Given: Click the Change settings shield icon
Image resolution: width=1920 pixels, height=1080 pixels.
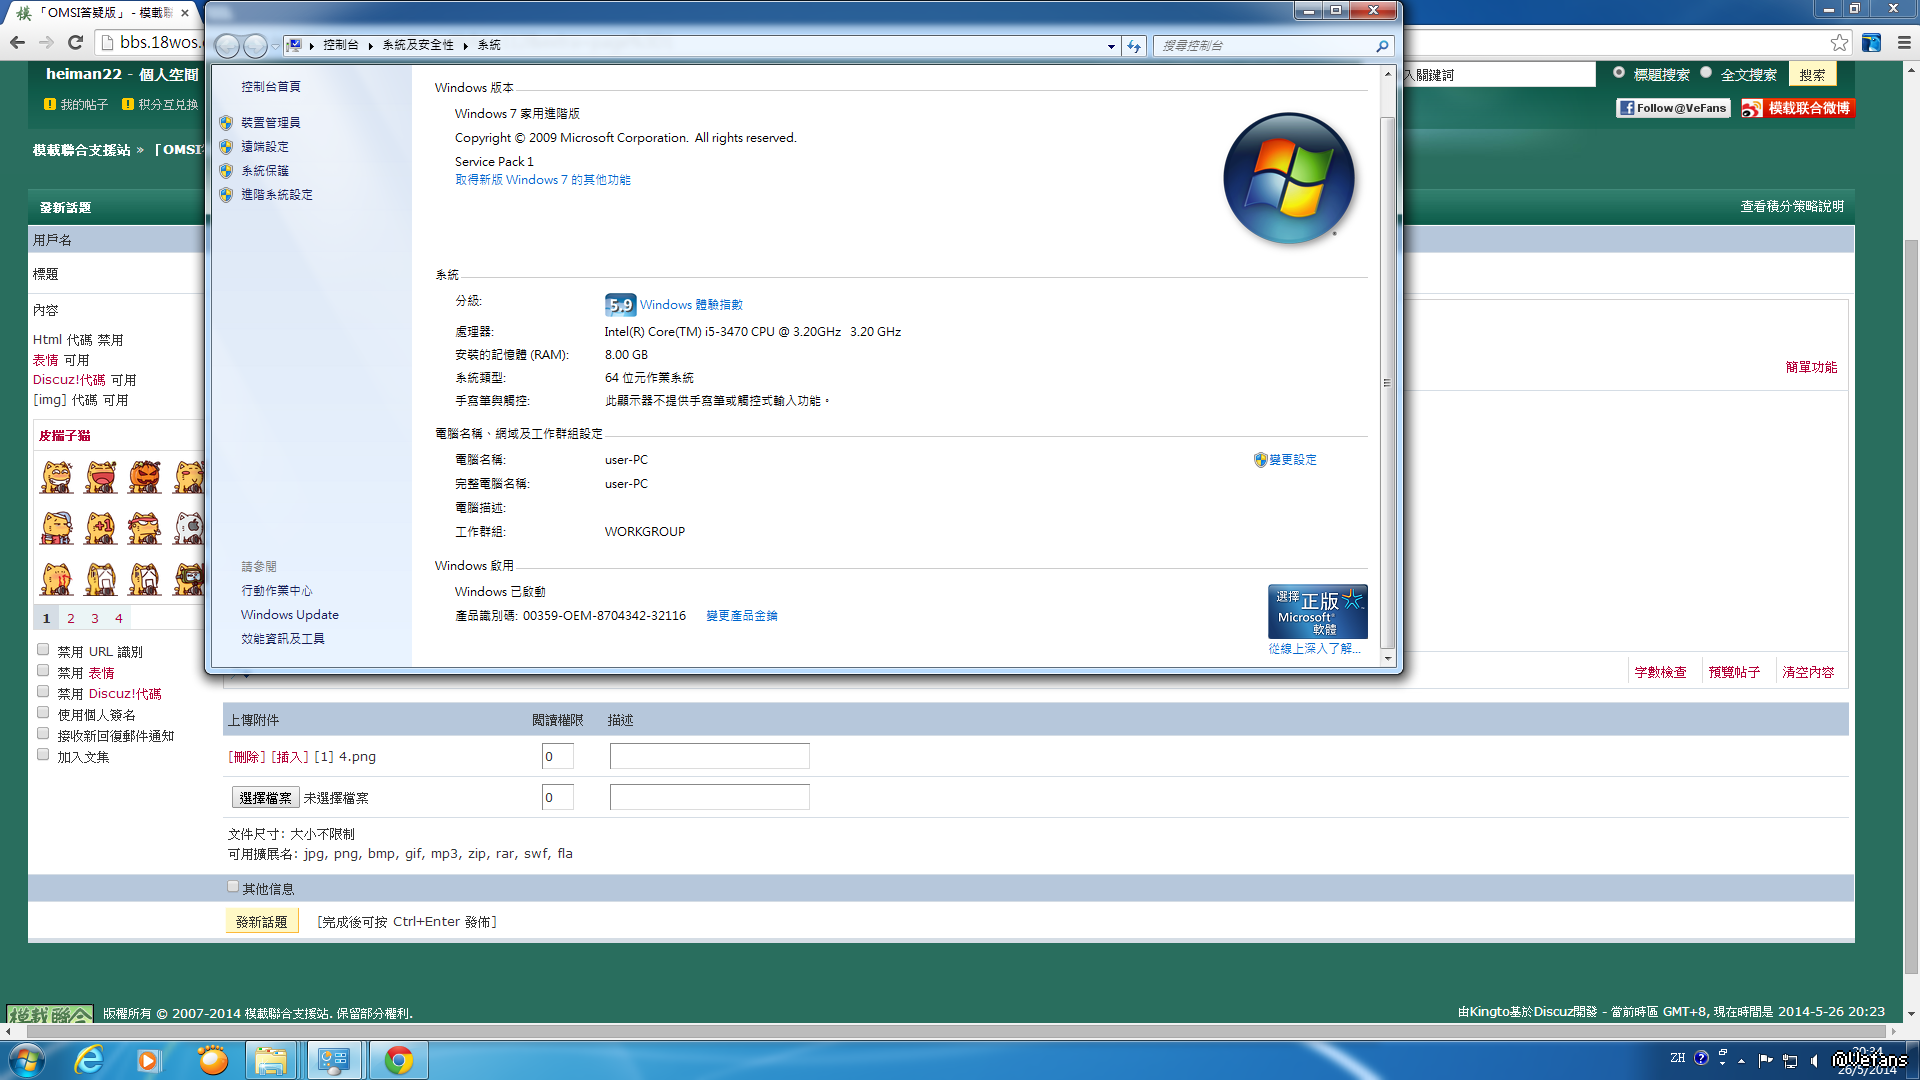Looking at the screenshot, I should [x=1260, y=460].
